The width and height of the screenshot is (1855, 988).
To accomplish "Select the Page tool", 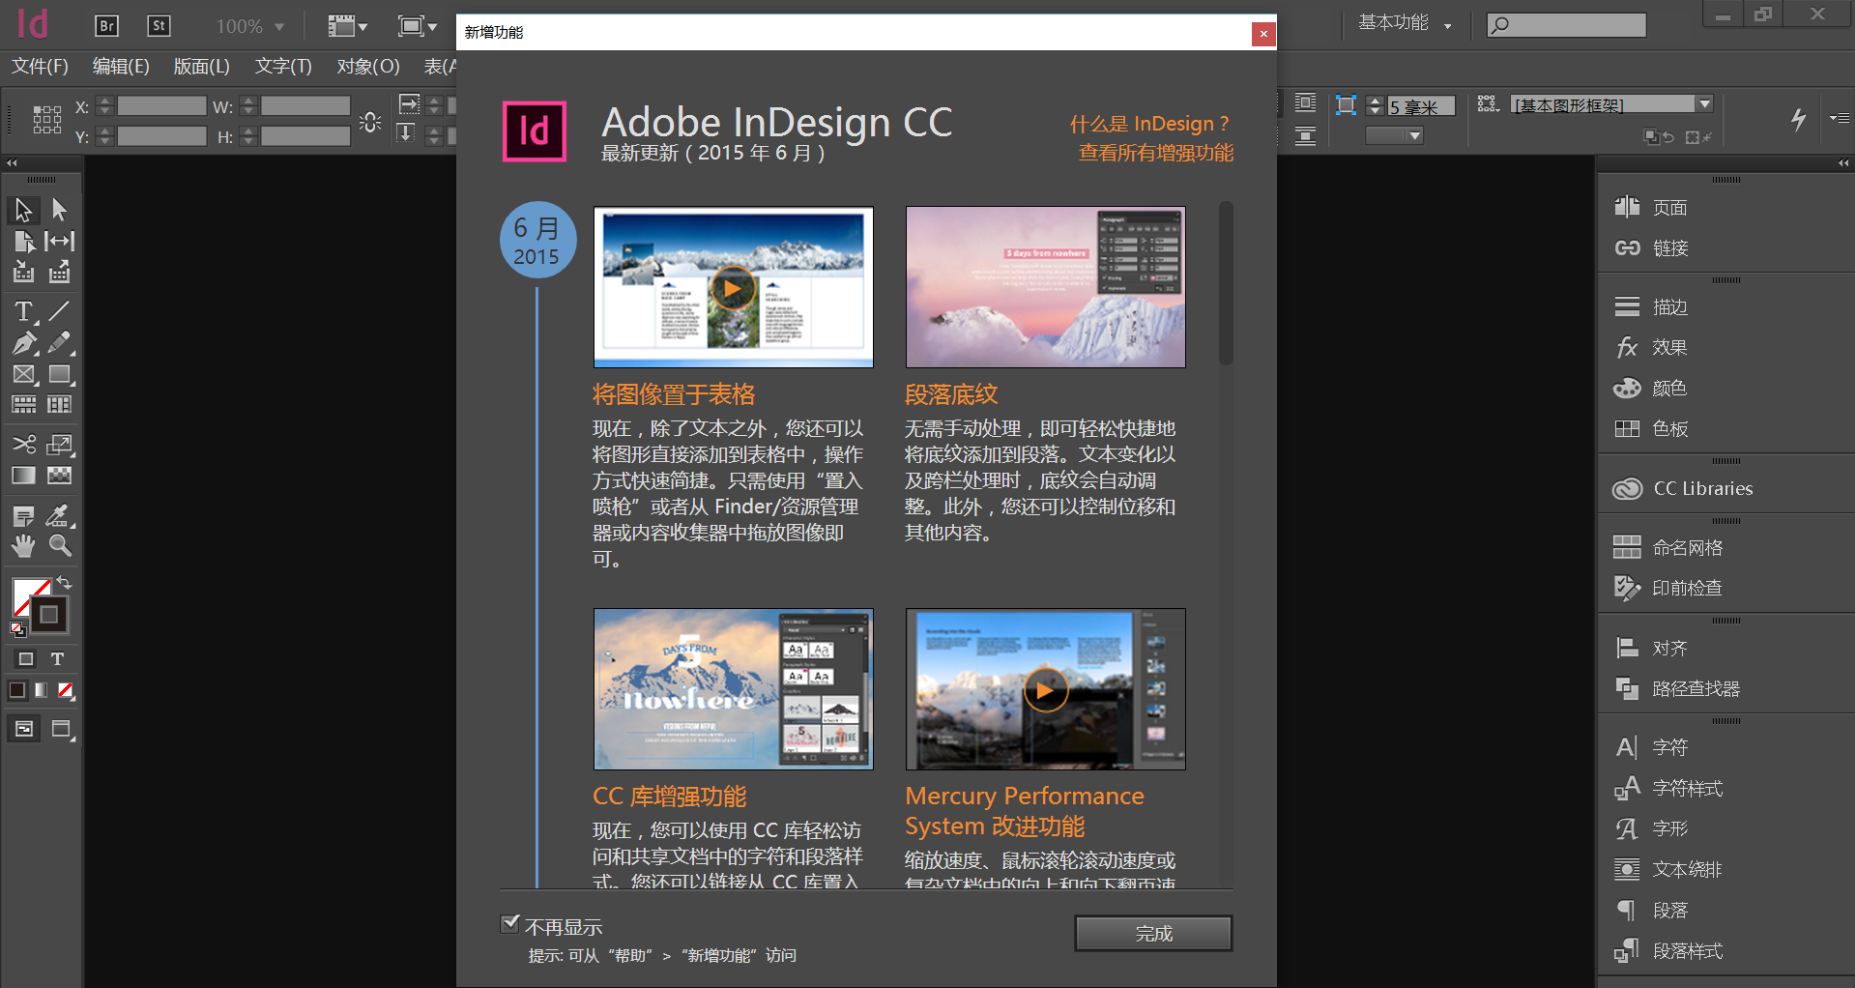I will pos(24,241).
